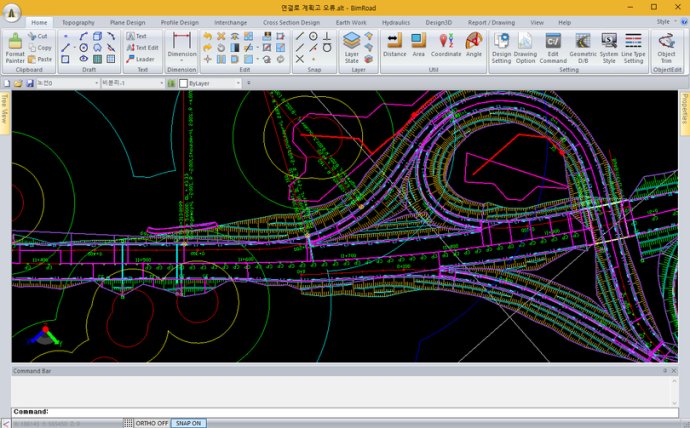This screenshot has width=690, height=428.
Task: Click the rectangle draw tool in Draft
Action: pyautogui.click(x=65, y=59)
